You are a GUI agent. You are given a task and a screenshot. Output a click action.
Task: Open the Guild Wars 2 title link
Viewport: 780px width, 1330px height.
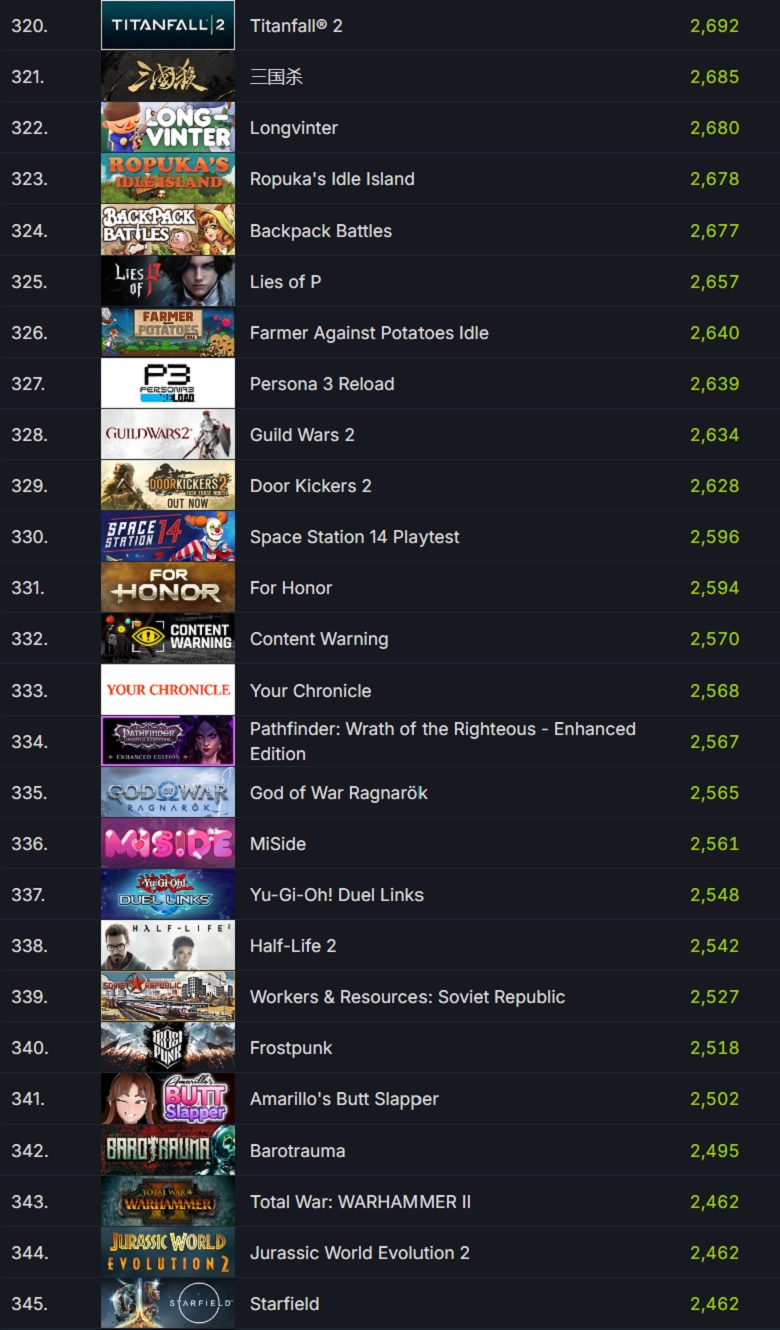pos(302,435)
